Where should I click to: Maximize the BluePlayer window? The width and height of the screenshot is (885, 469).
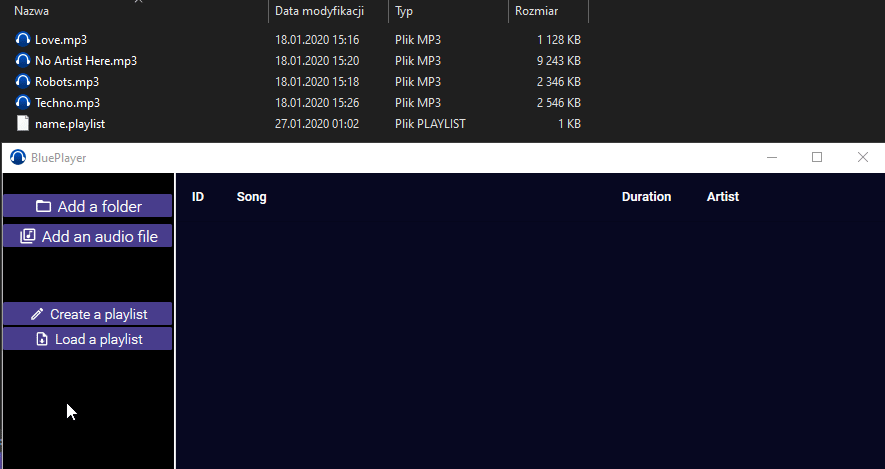pyautogui.click(x=817, y=157)
